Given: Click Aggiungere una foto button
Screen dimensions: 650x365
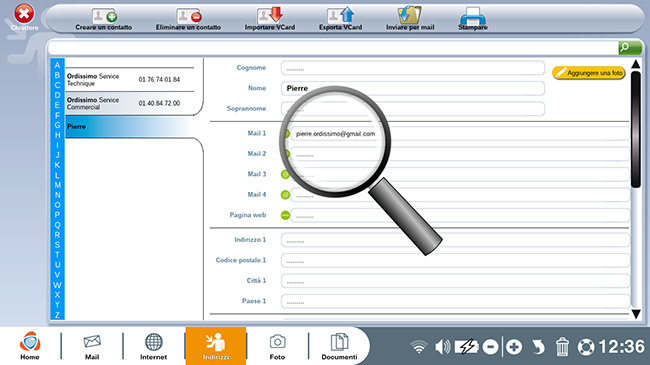Looking at the screenshot, I should pos(588,73).
